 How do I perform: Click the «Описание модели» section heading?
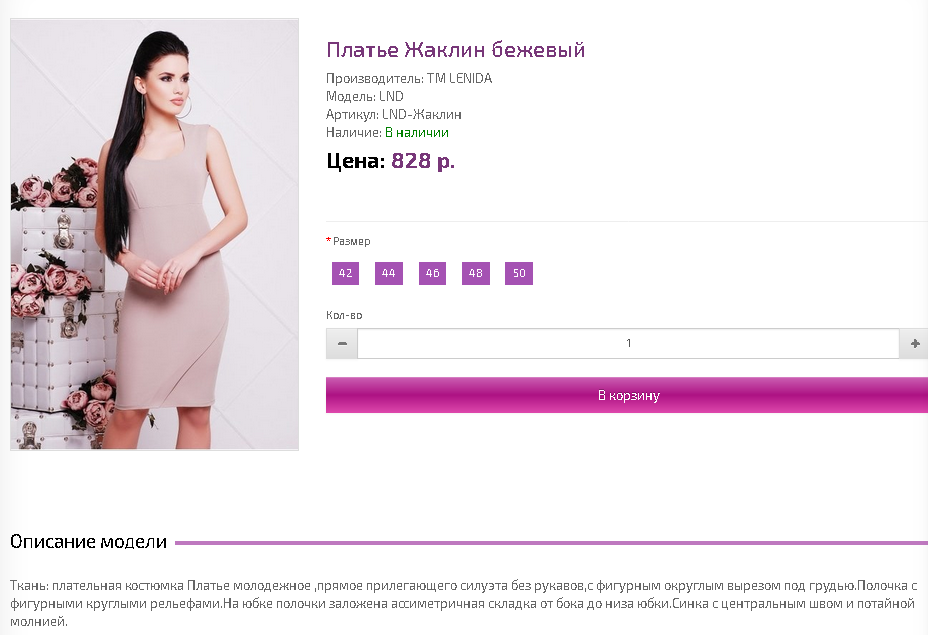pos(88,542)
